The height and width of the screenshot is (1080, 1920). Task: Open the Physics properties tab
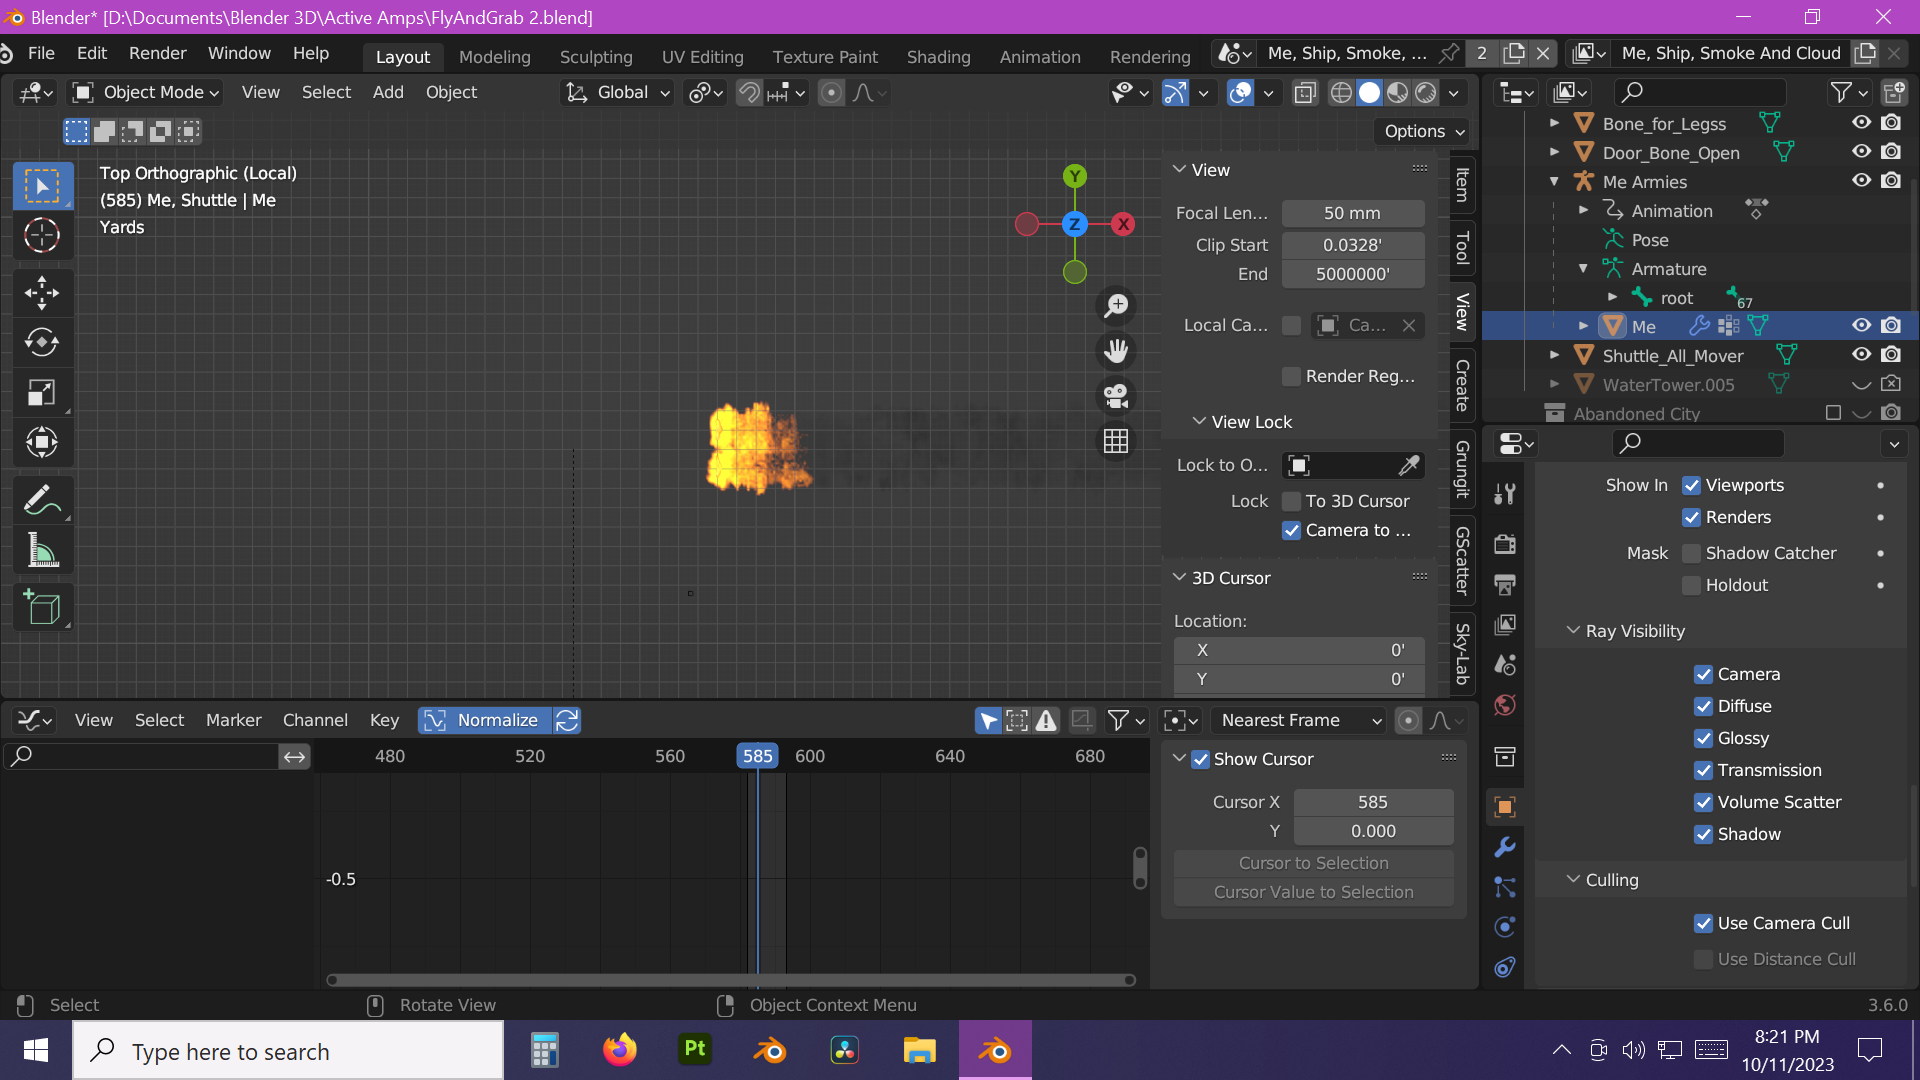click(x=1504, y=927)
